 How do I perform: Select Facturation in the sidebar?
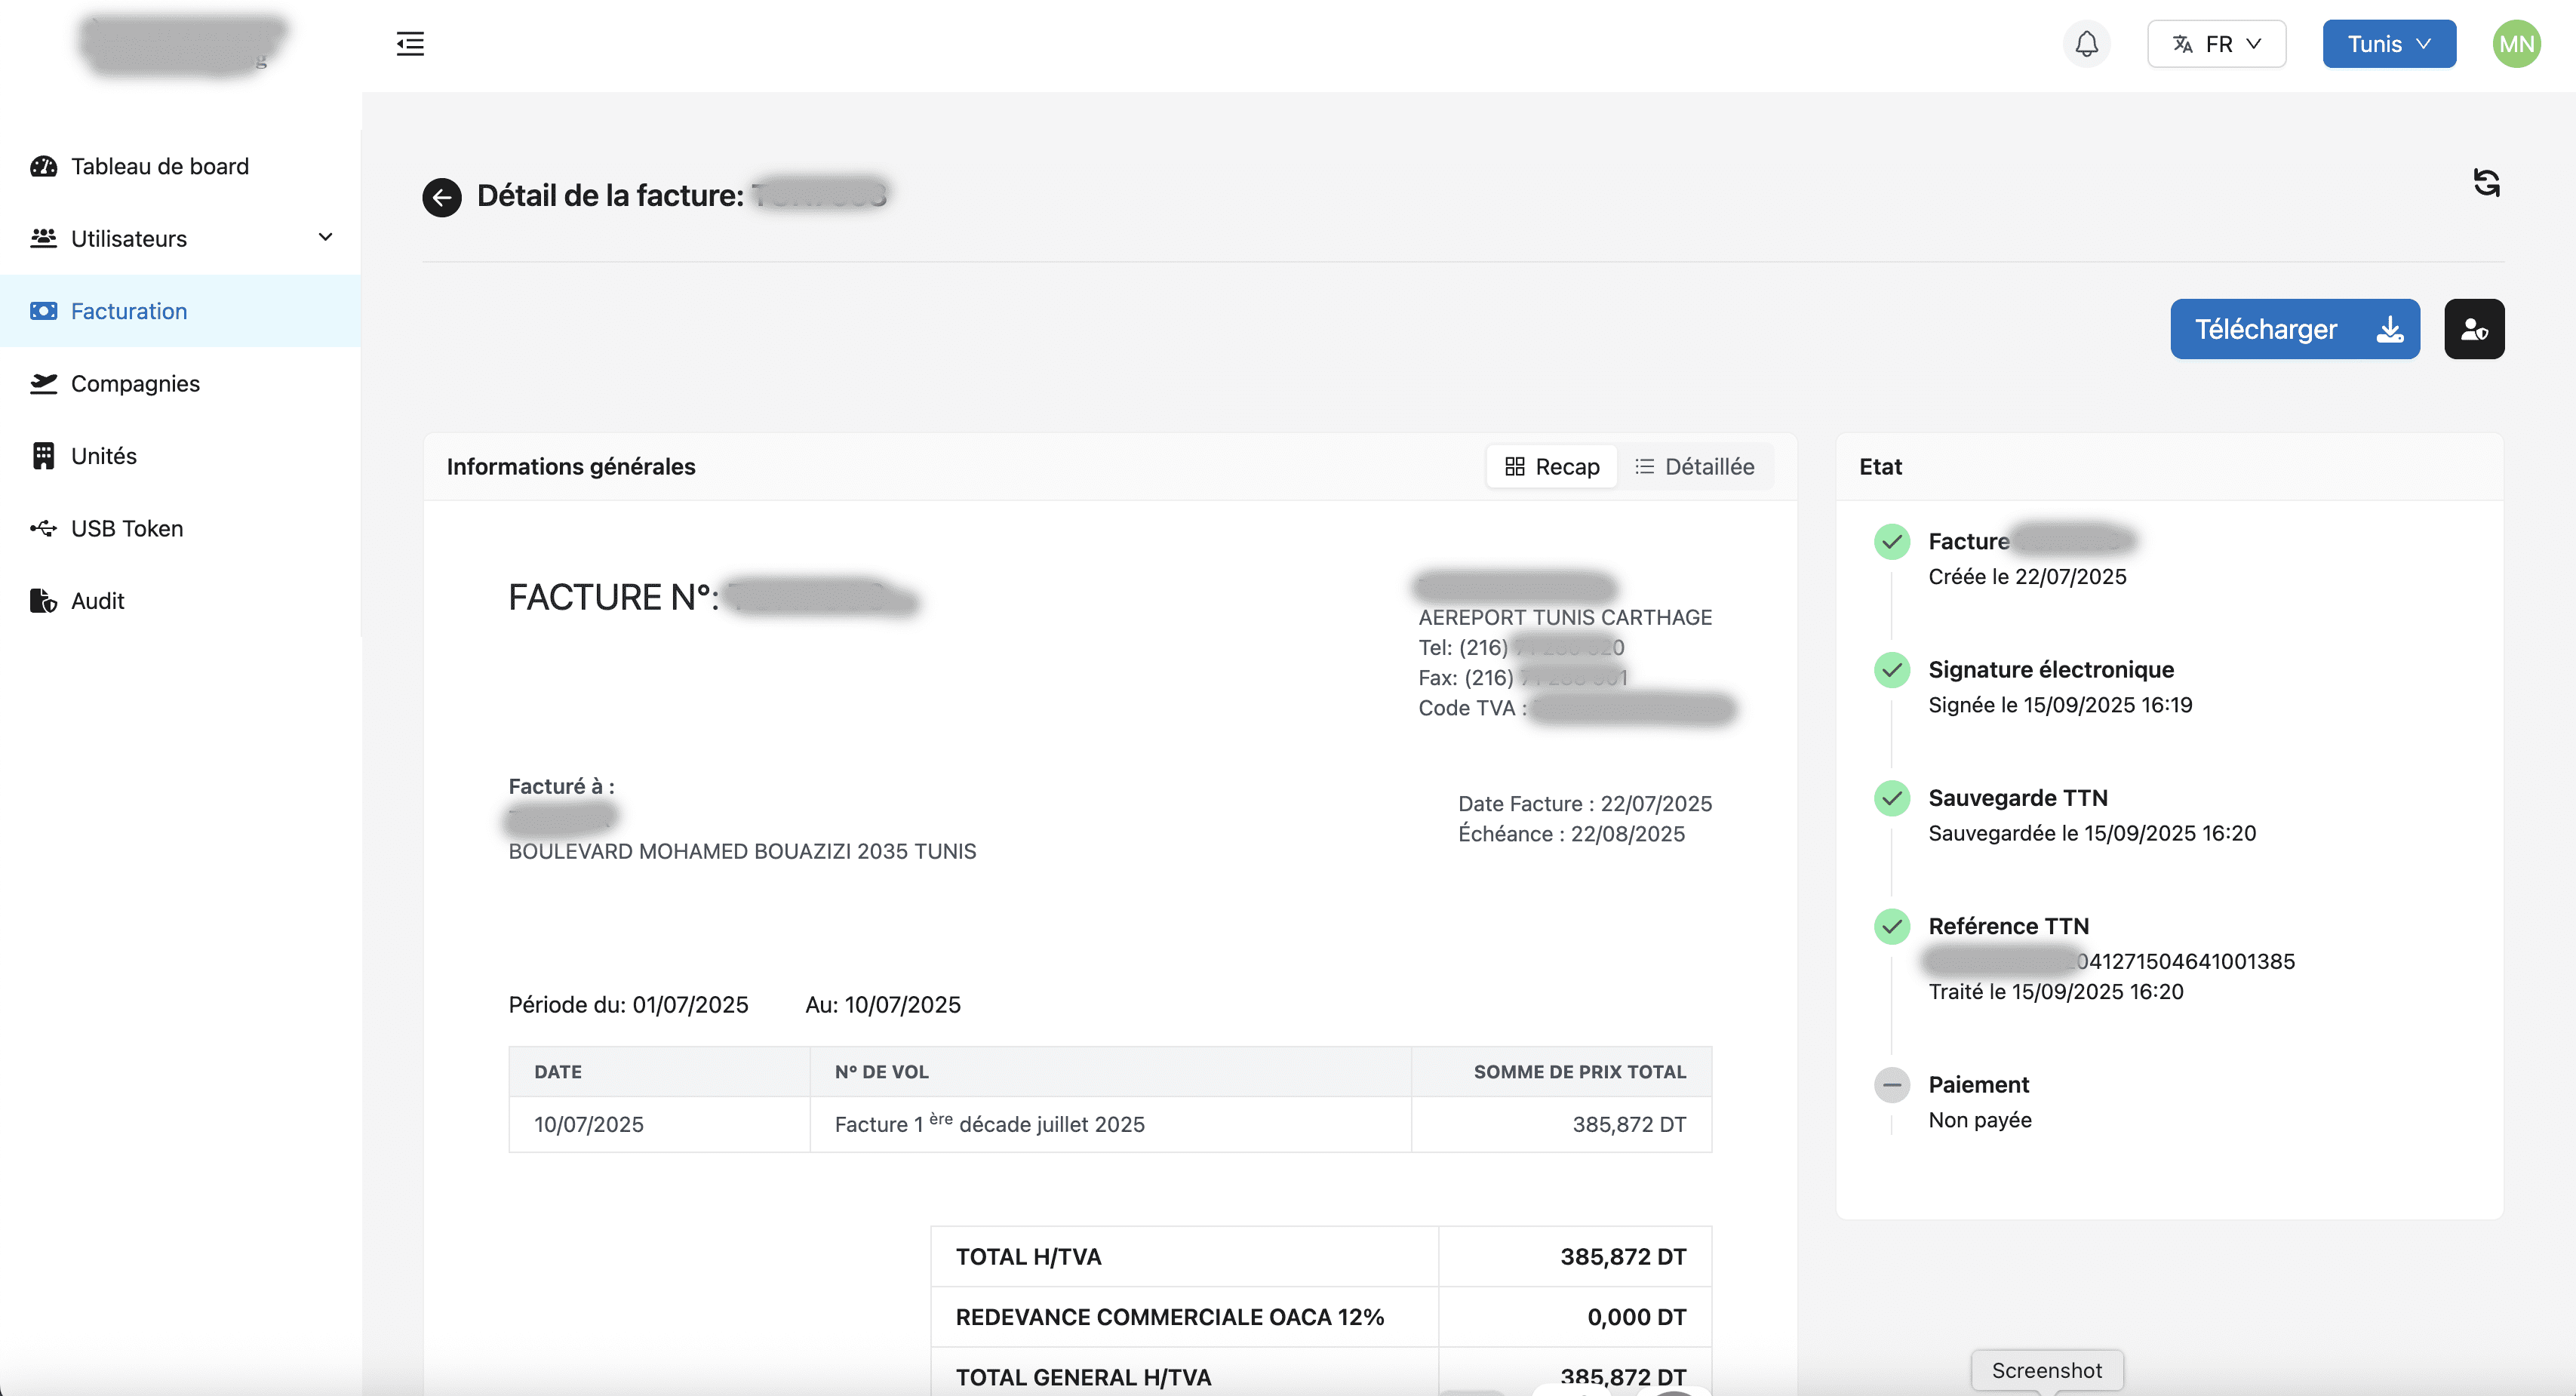click(x=129, y=311)
